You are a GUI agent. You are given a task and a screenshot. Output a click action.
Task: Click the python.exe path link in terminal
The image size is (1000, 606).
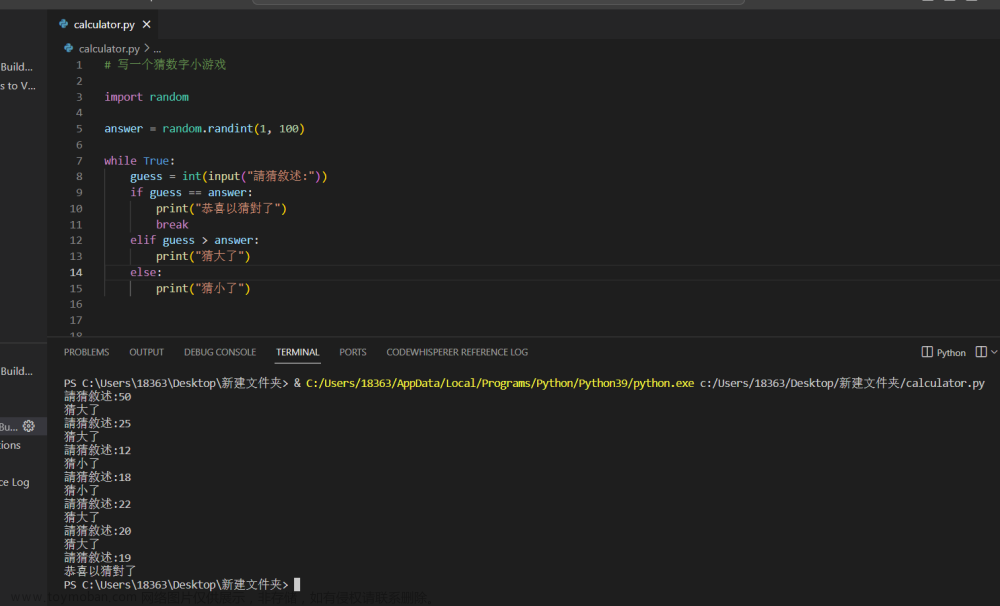tap(500, 383)
